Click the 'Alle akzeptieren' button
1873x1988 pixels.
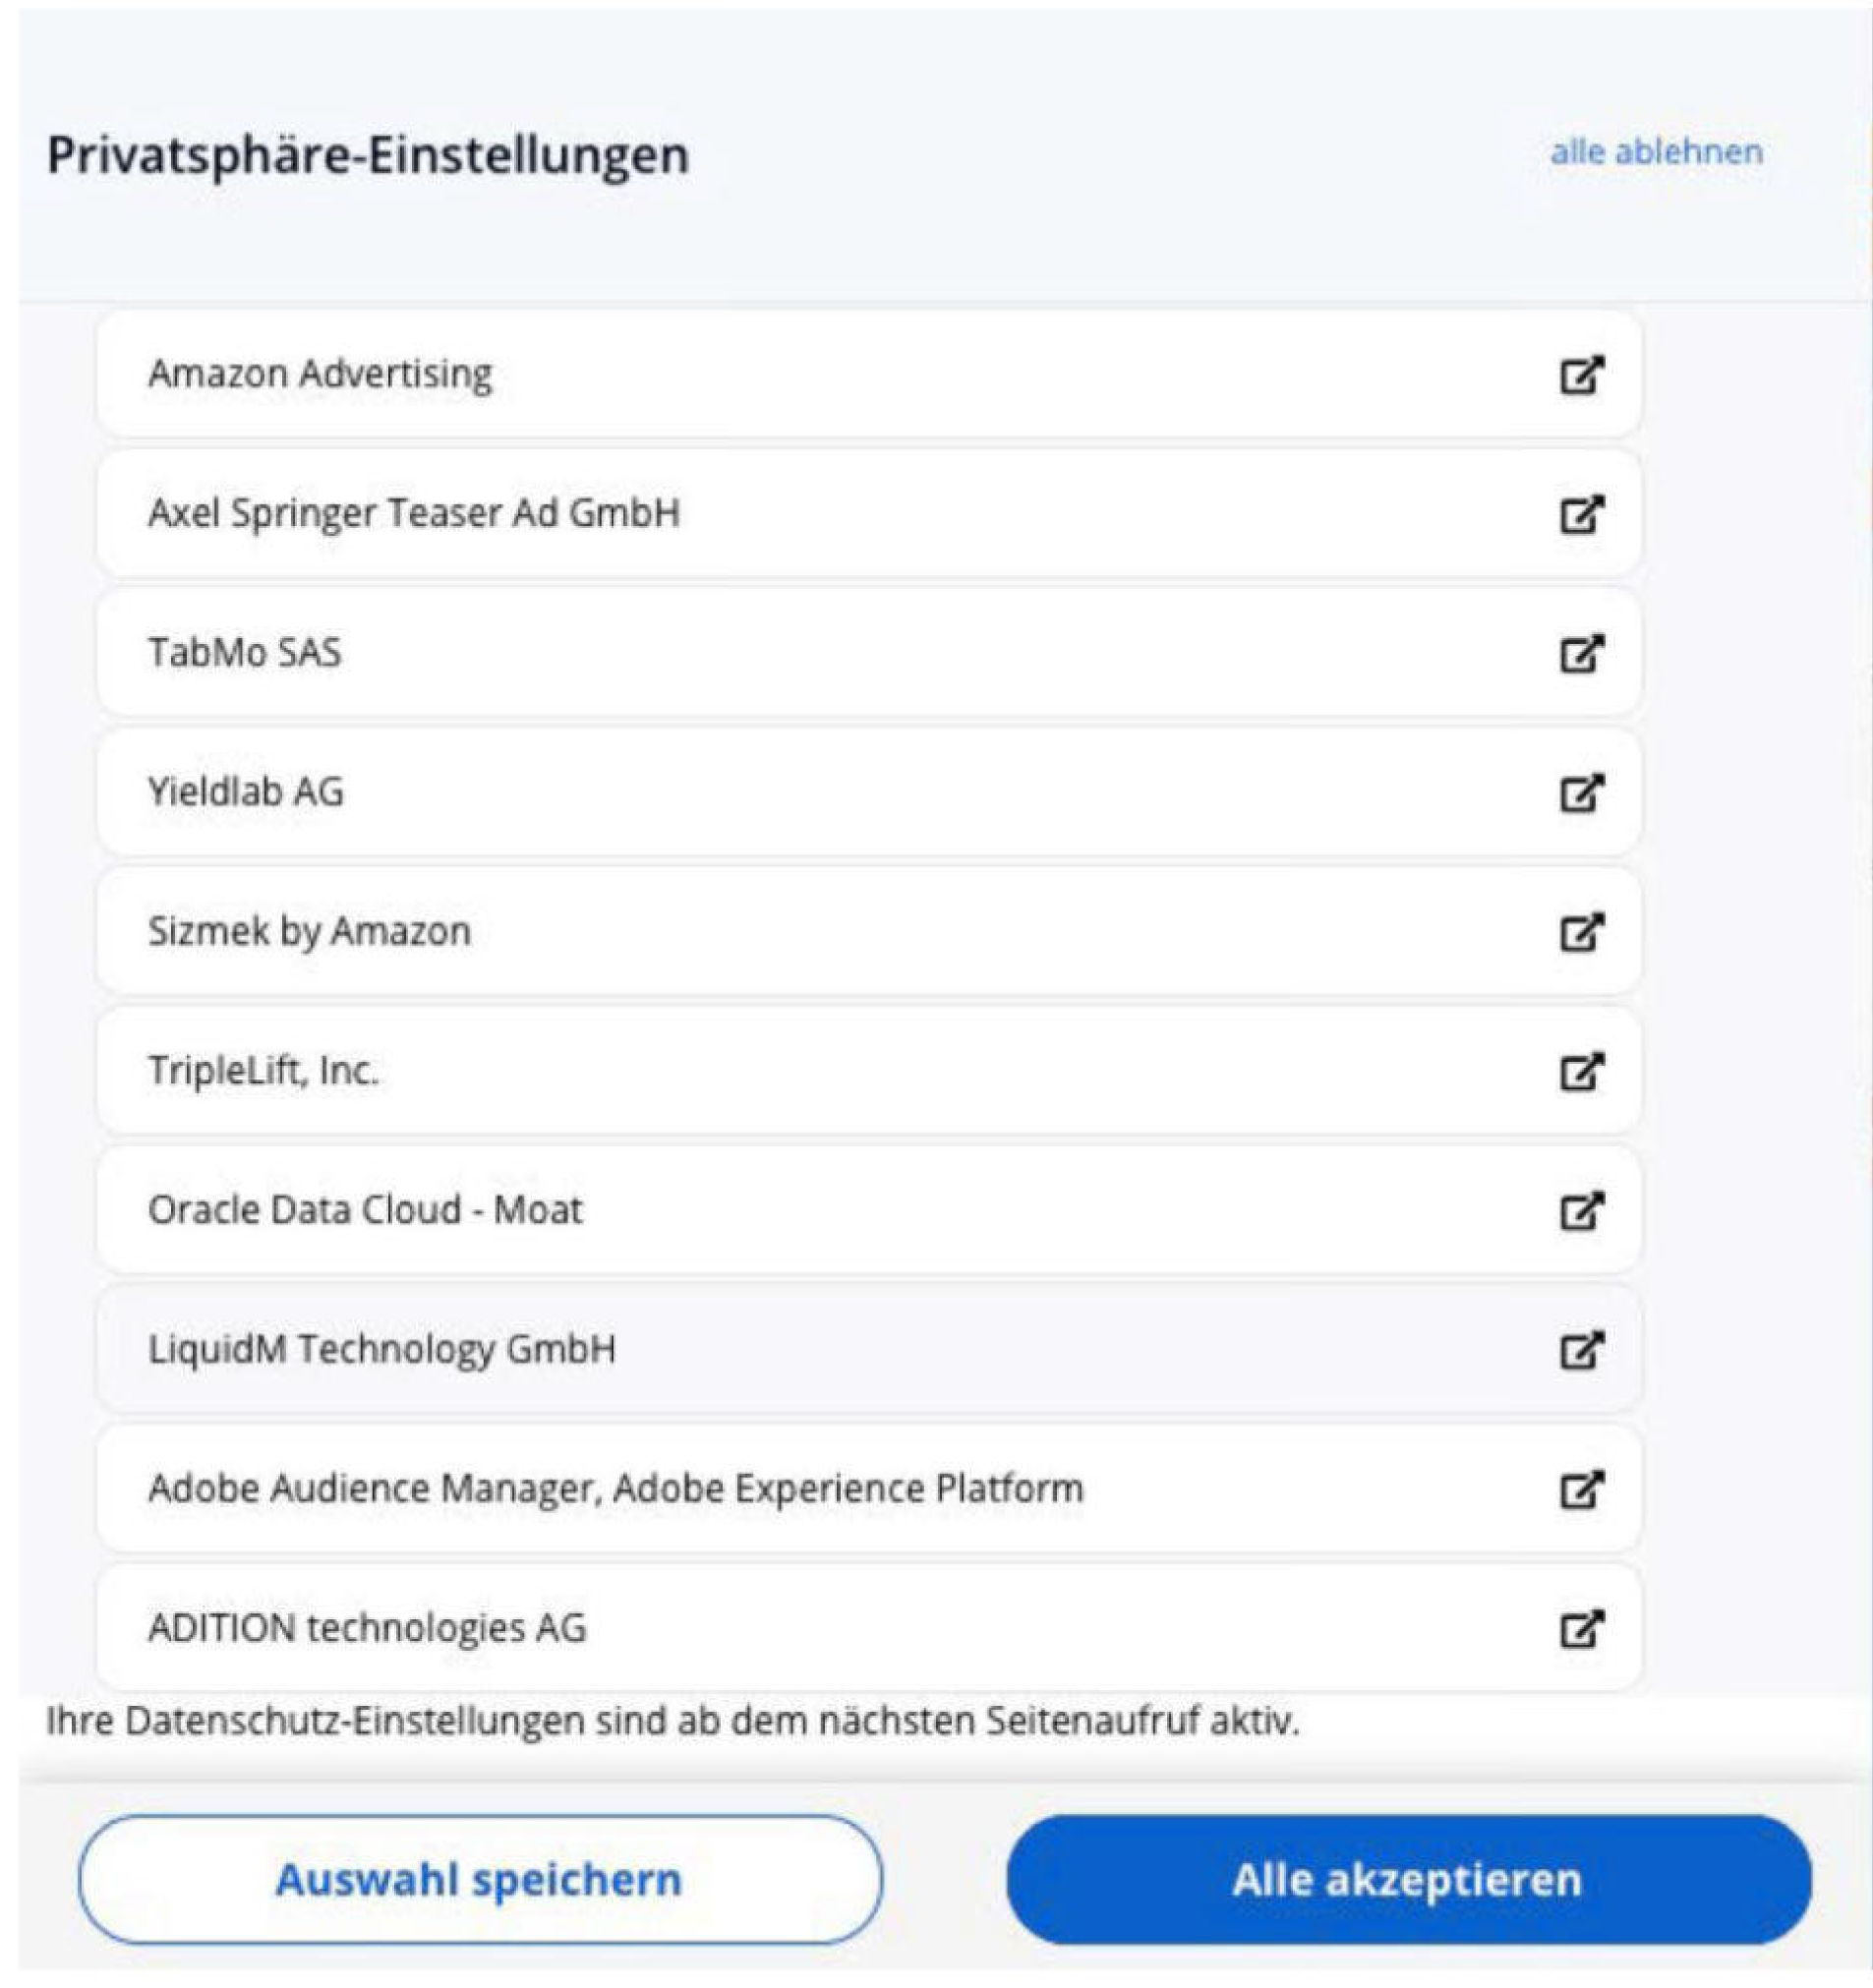click(x=1408, y=1879)
